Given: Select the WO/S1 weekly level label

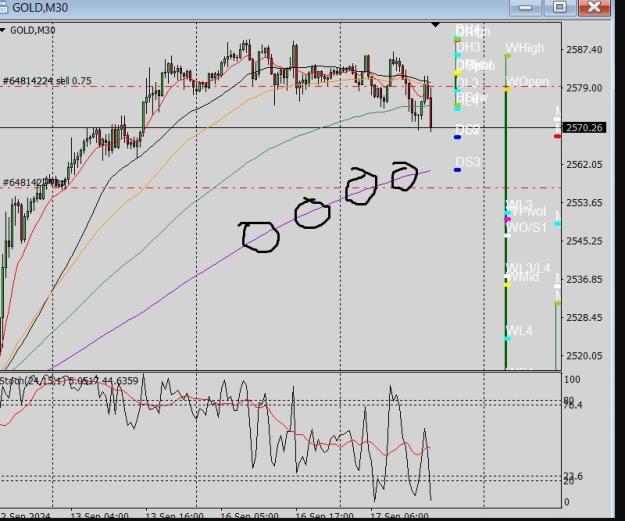Looking at the screenshot, I should point(526,228).
